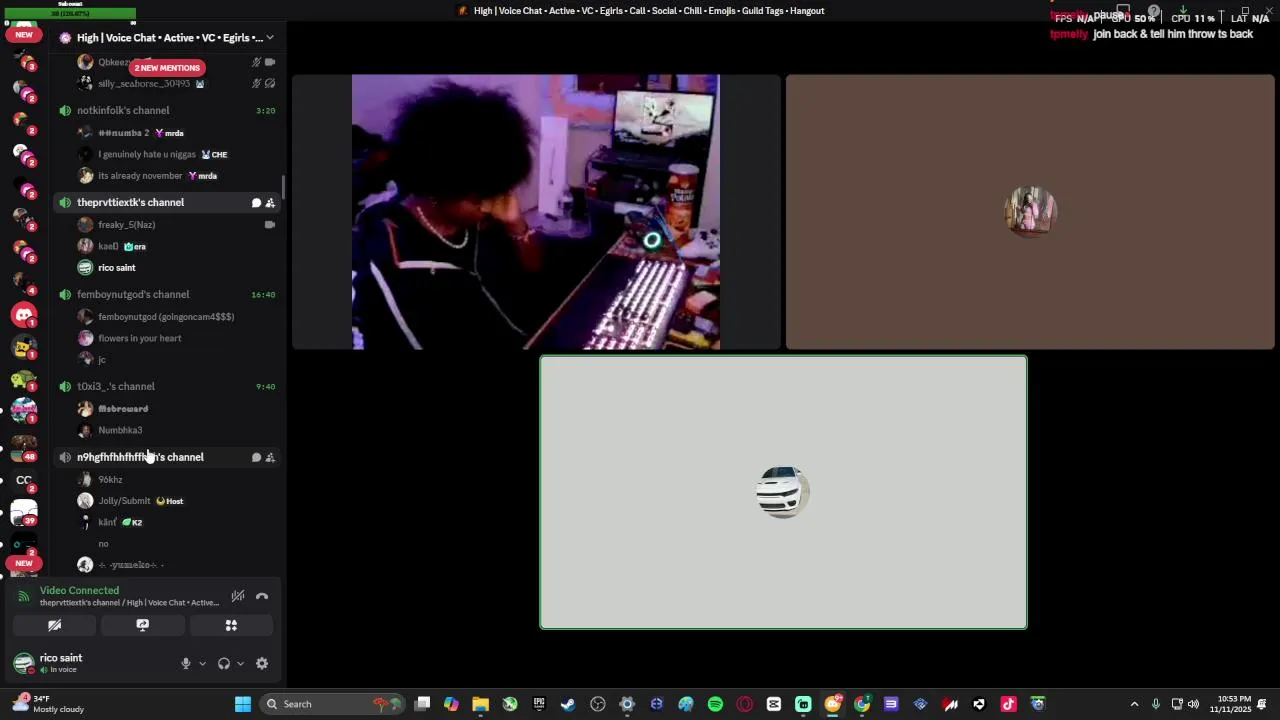This screenshot has height=720, width=1280.
Task: Open Opera GX from the taskbar
Action: point(744,704)
